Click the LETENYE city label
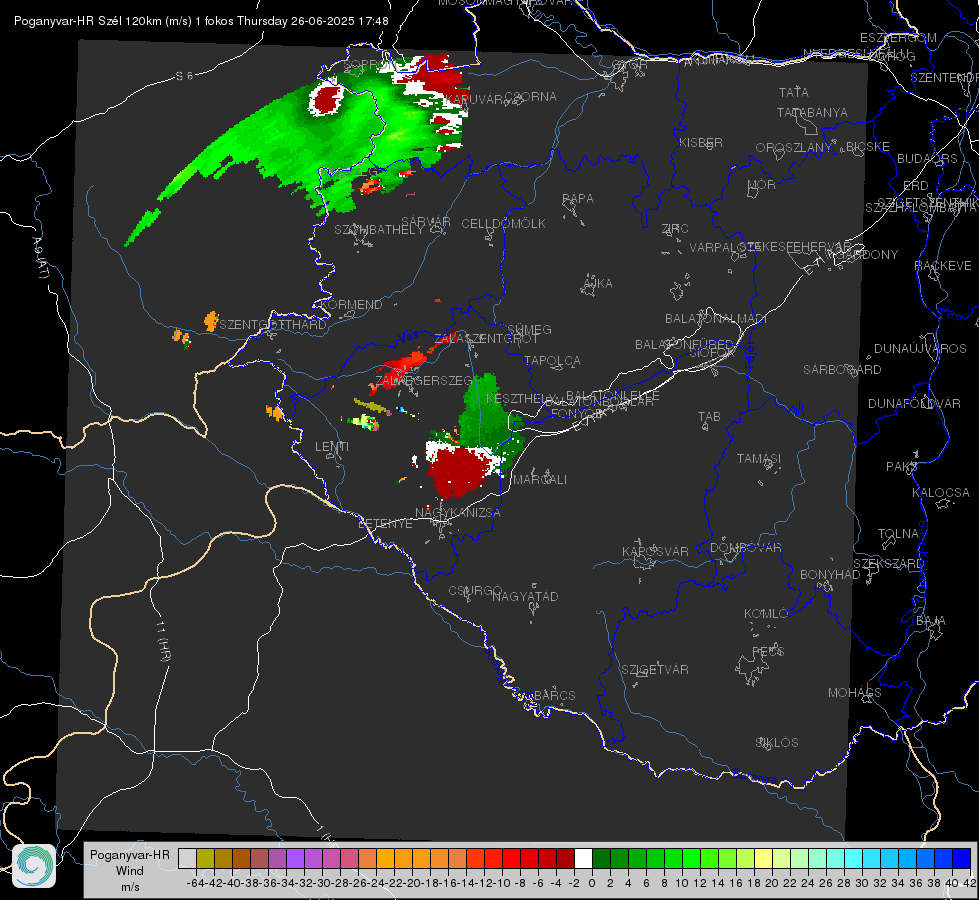This screenshot has width=979, height=900. (385, 524)
